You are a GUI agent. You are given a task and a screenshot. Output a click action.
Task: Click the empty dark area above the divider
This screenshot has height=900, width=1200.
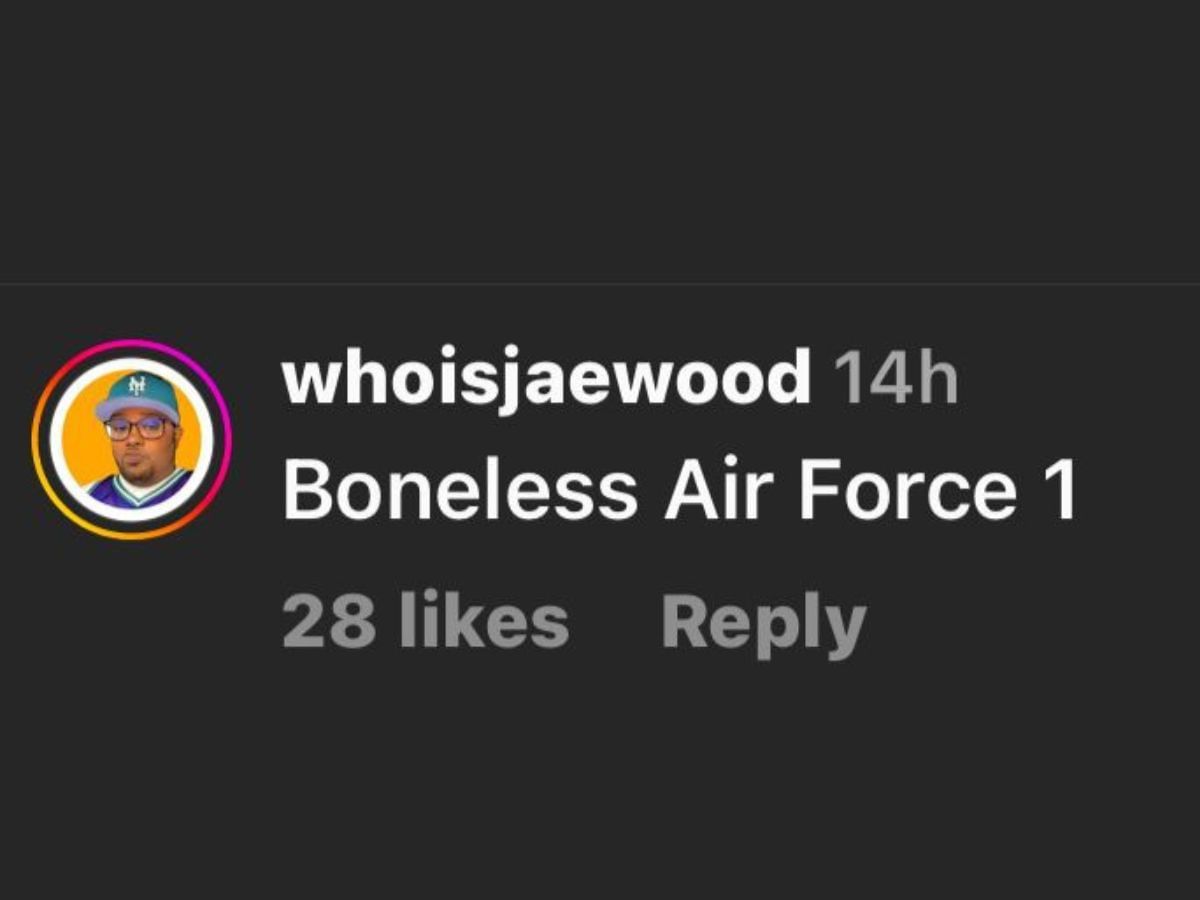coord(600,140)
